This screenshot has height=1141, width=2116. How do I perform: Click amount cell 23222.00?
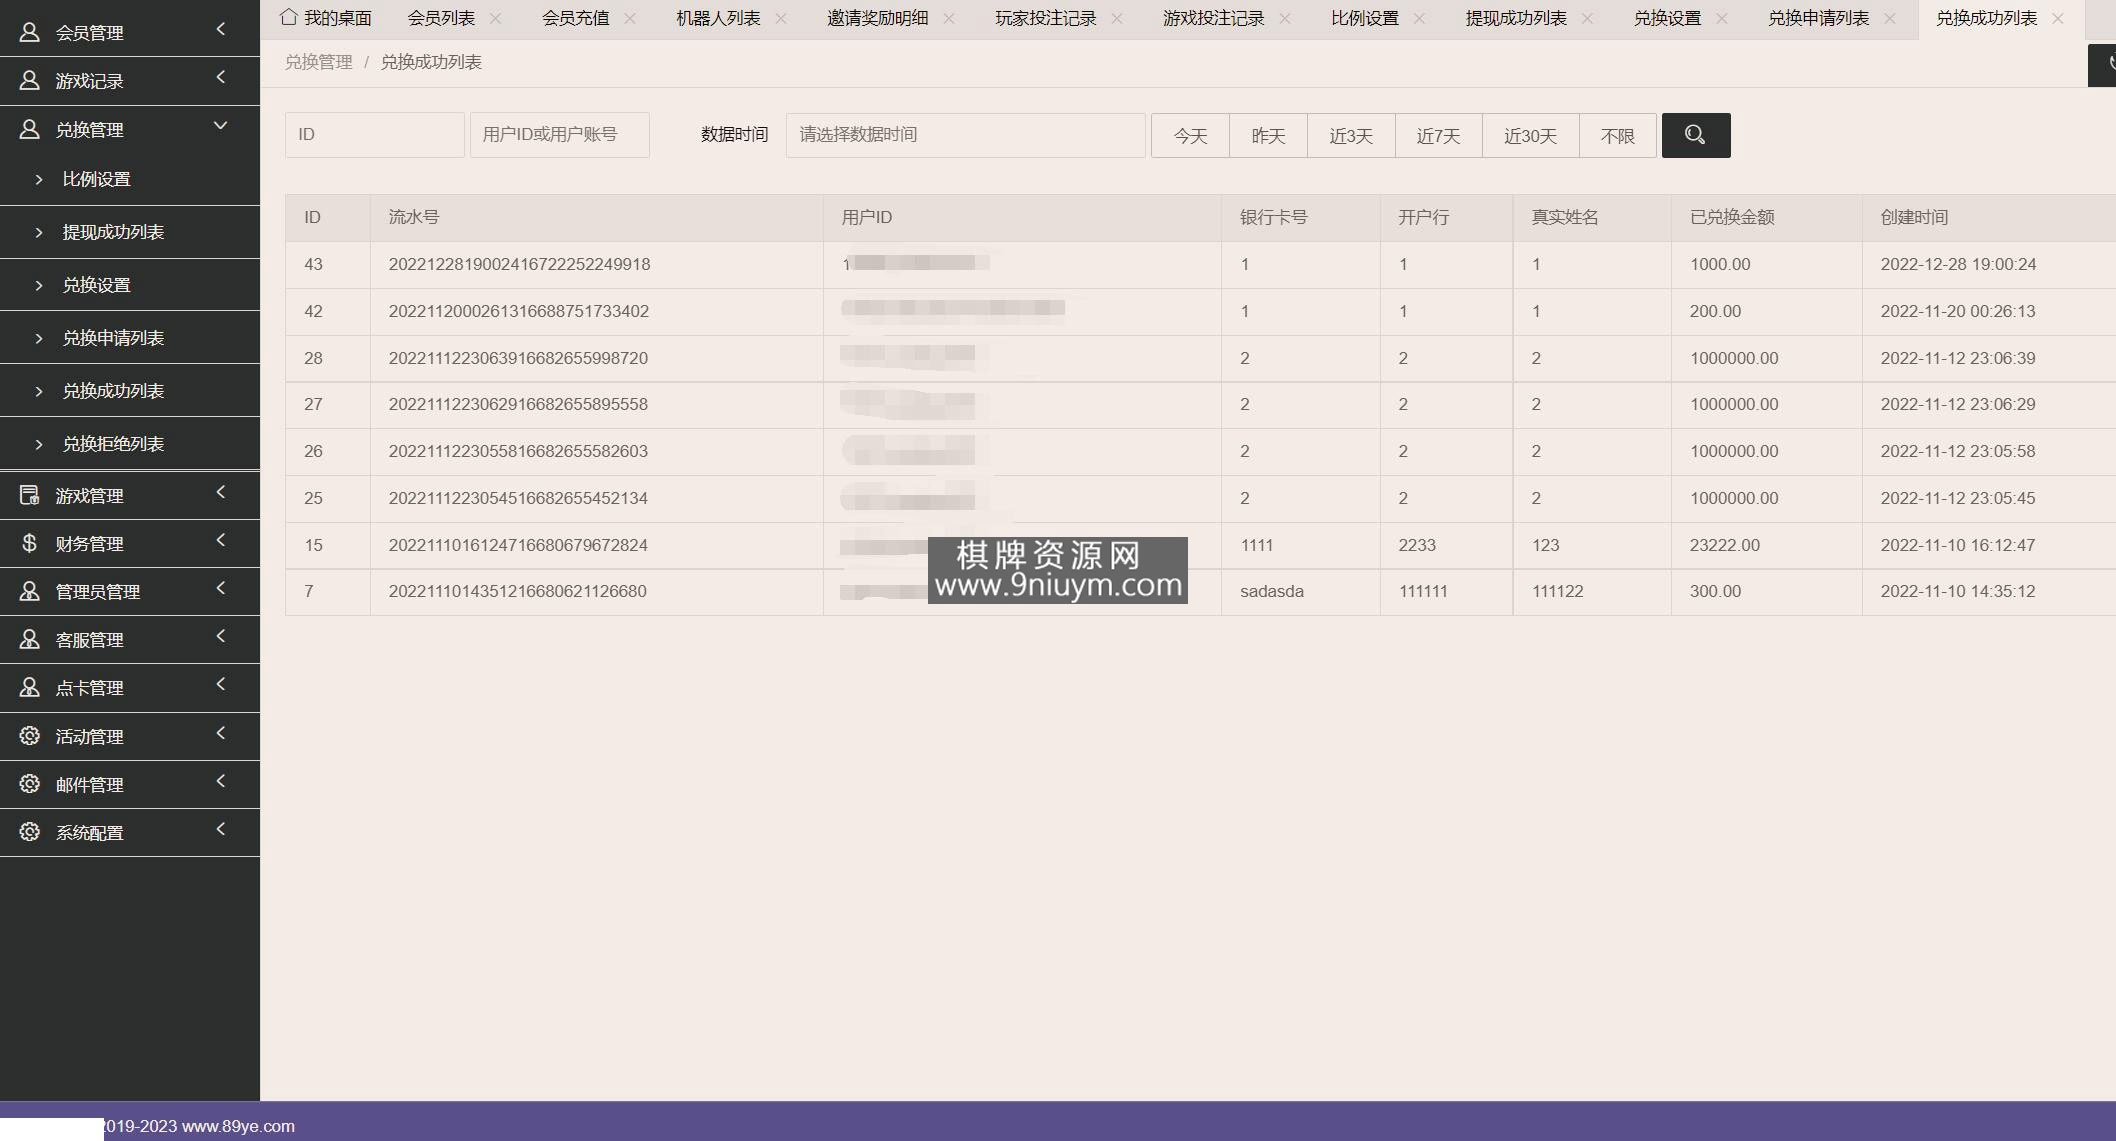coord(1725,545)
